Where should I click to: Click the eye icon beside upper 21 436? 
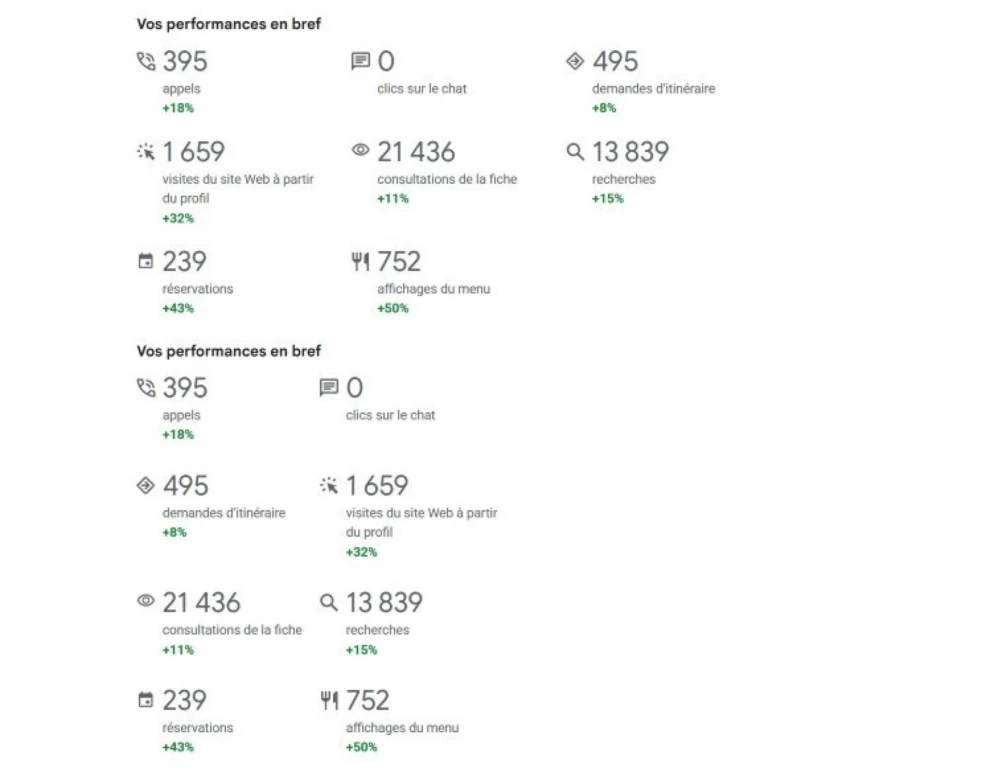pos(360,150)
